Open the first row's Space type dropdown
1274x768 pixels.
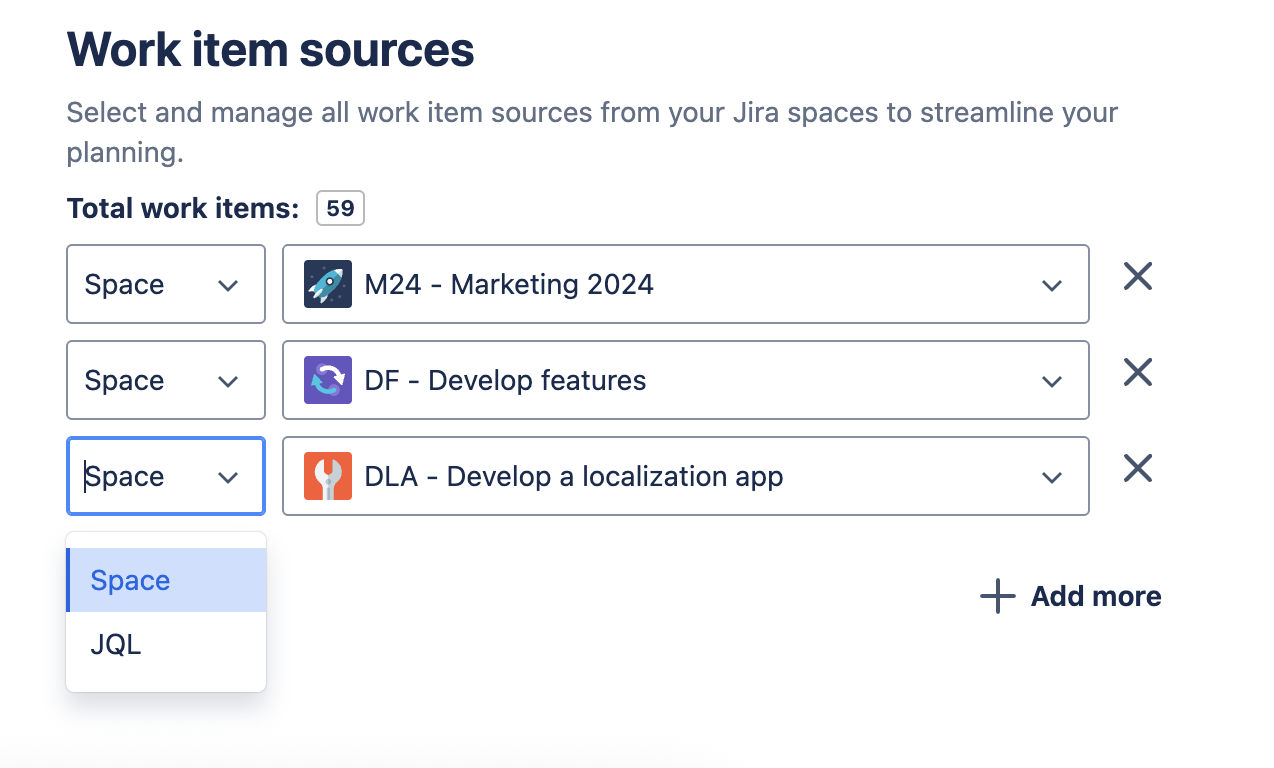tap(165, 285)
